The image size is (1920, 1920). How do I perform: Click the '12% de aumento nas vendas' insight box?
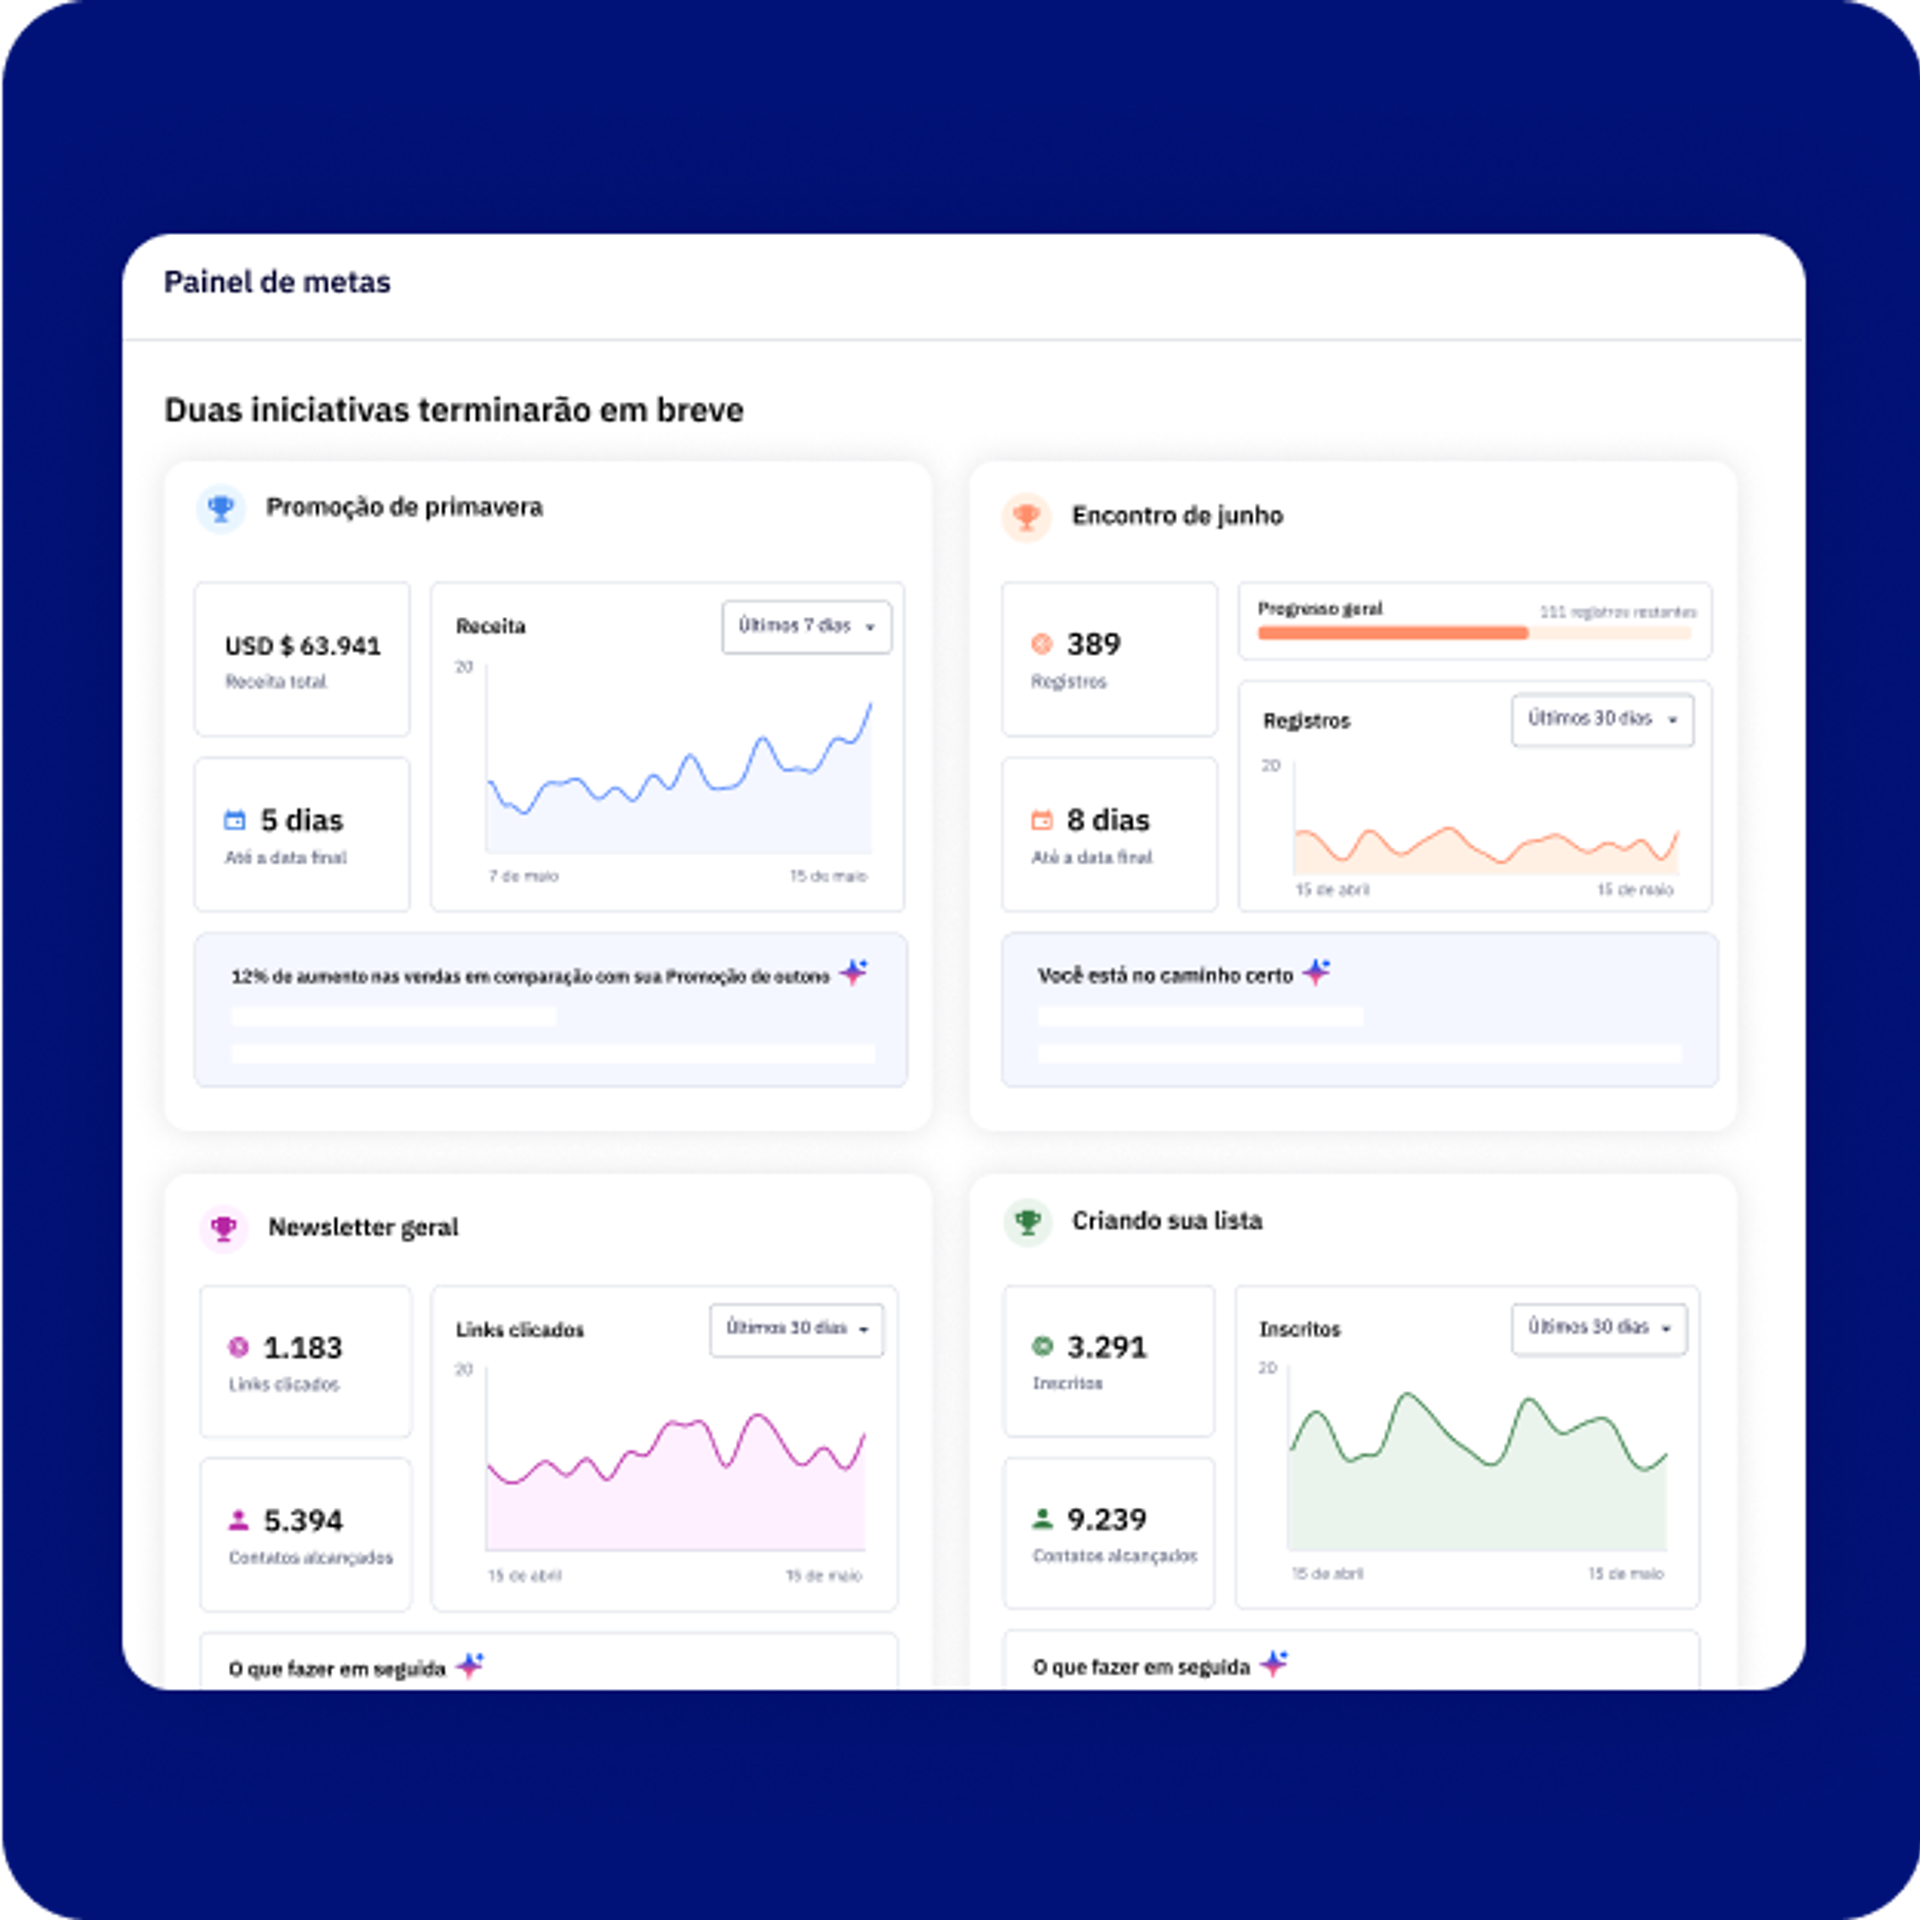550,1010
